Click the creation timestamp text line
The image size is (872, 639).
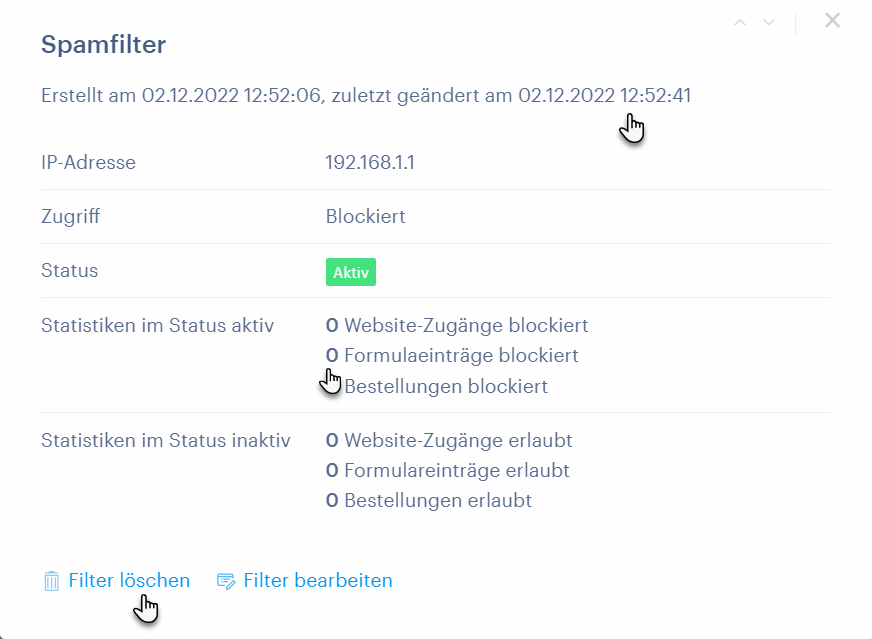tap(365, 96)
